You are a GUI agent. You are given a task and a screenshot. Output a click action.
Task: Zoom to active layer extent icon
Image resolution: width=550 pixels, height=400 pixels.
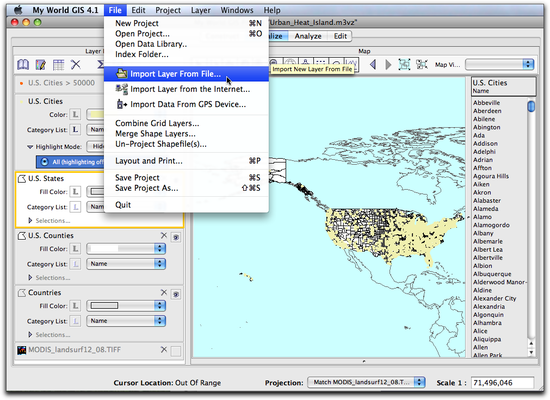tap(422, 64)
